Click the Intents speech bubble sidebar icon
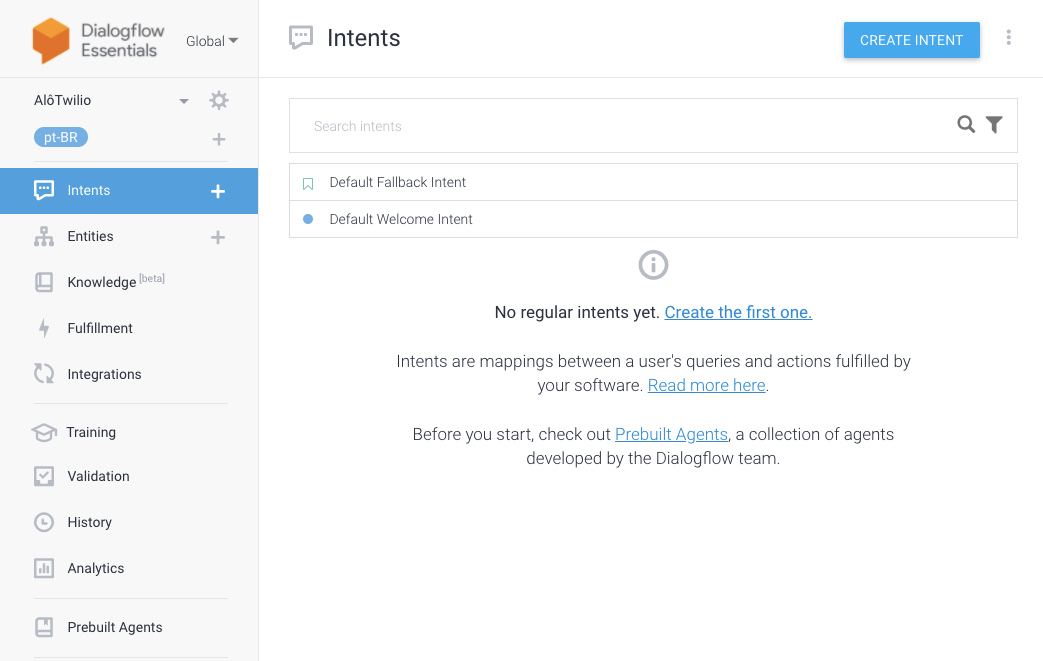Image resolution: width=1043 pixels, height=661 pixels. (x=44, y=190)
